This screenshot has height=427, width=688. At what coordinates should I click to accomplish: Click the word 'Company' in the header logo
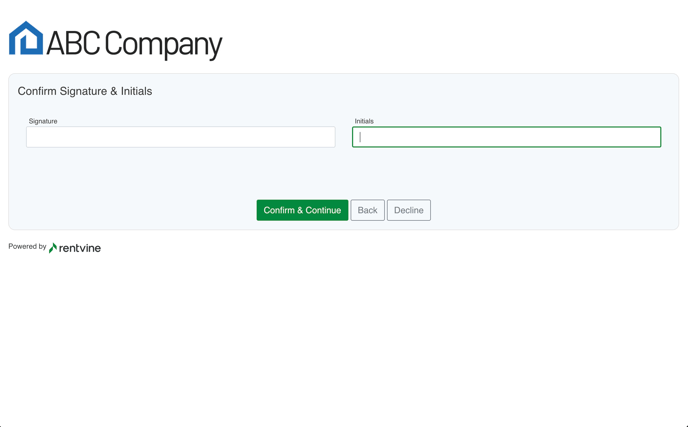pyautogui.click(x=163, y=45)
